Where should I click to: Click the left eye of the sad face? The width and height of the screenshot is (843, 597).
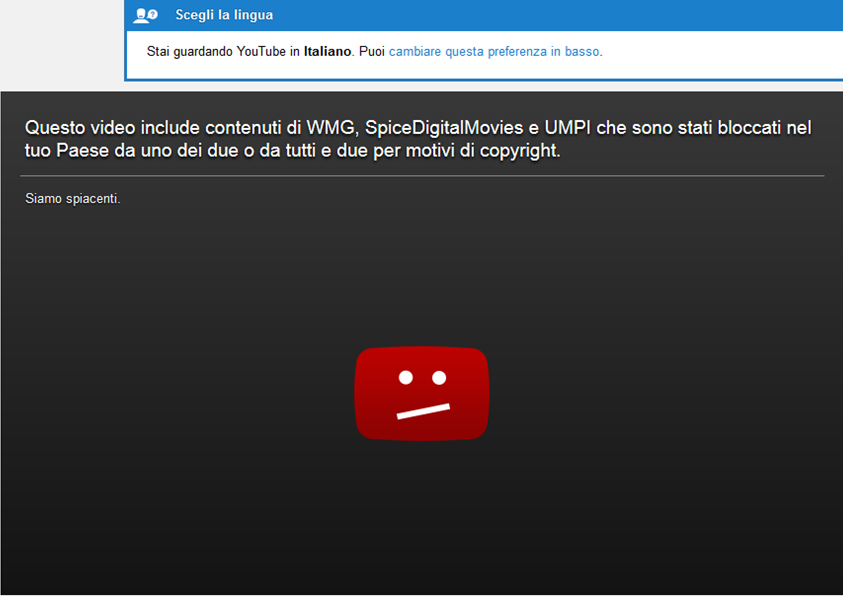tap(405, 377)
